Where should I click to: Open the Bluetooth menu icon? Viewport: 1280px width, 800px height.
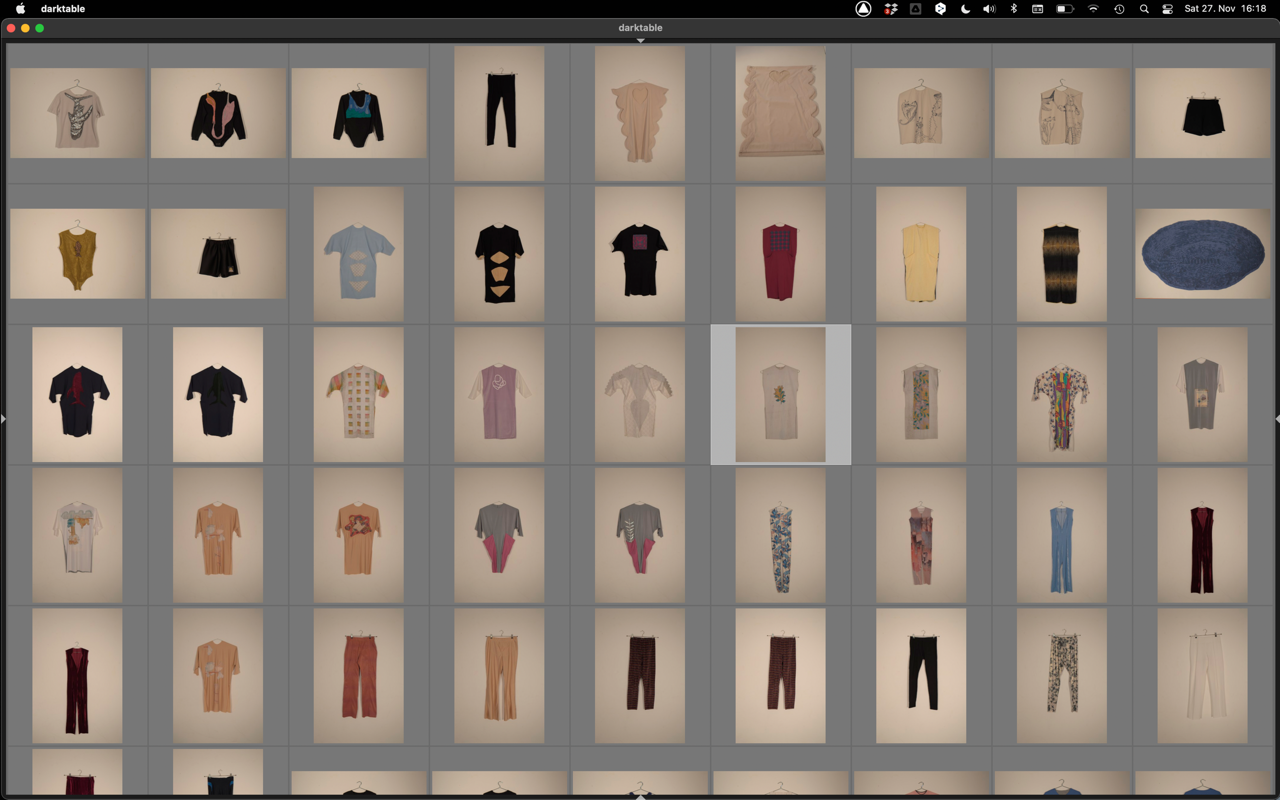1013,9
